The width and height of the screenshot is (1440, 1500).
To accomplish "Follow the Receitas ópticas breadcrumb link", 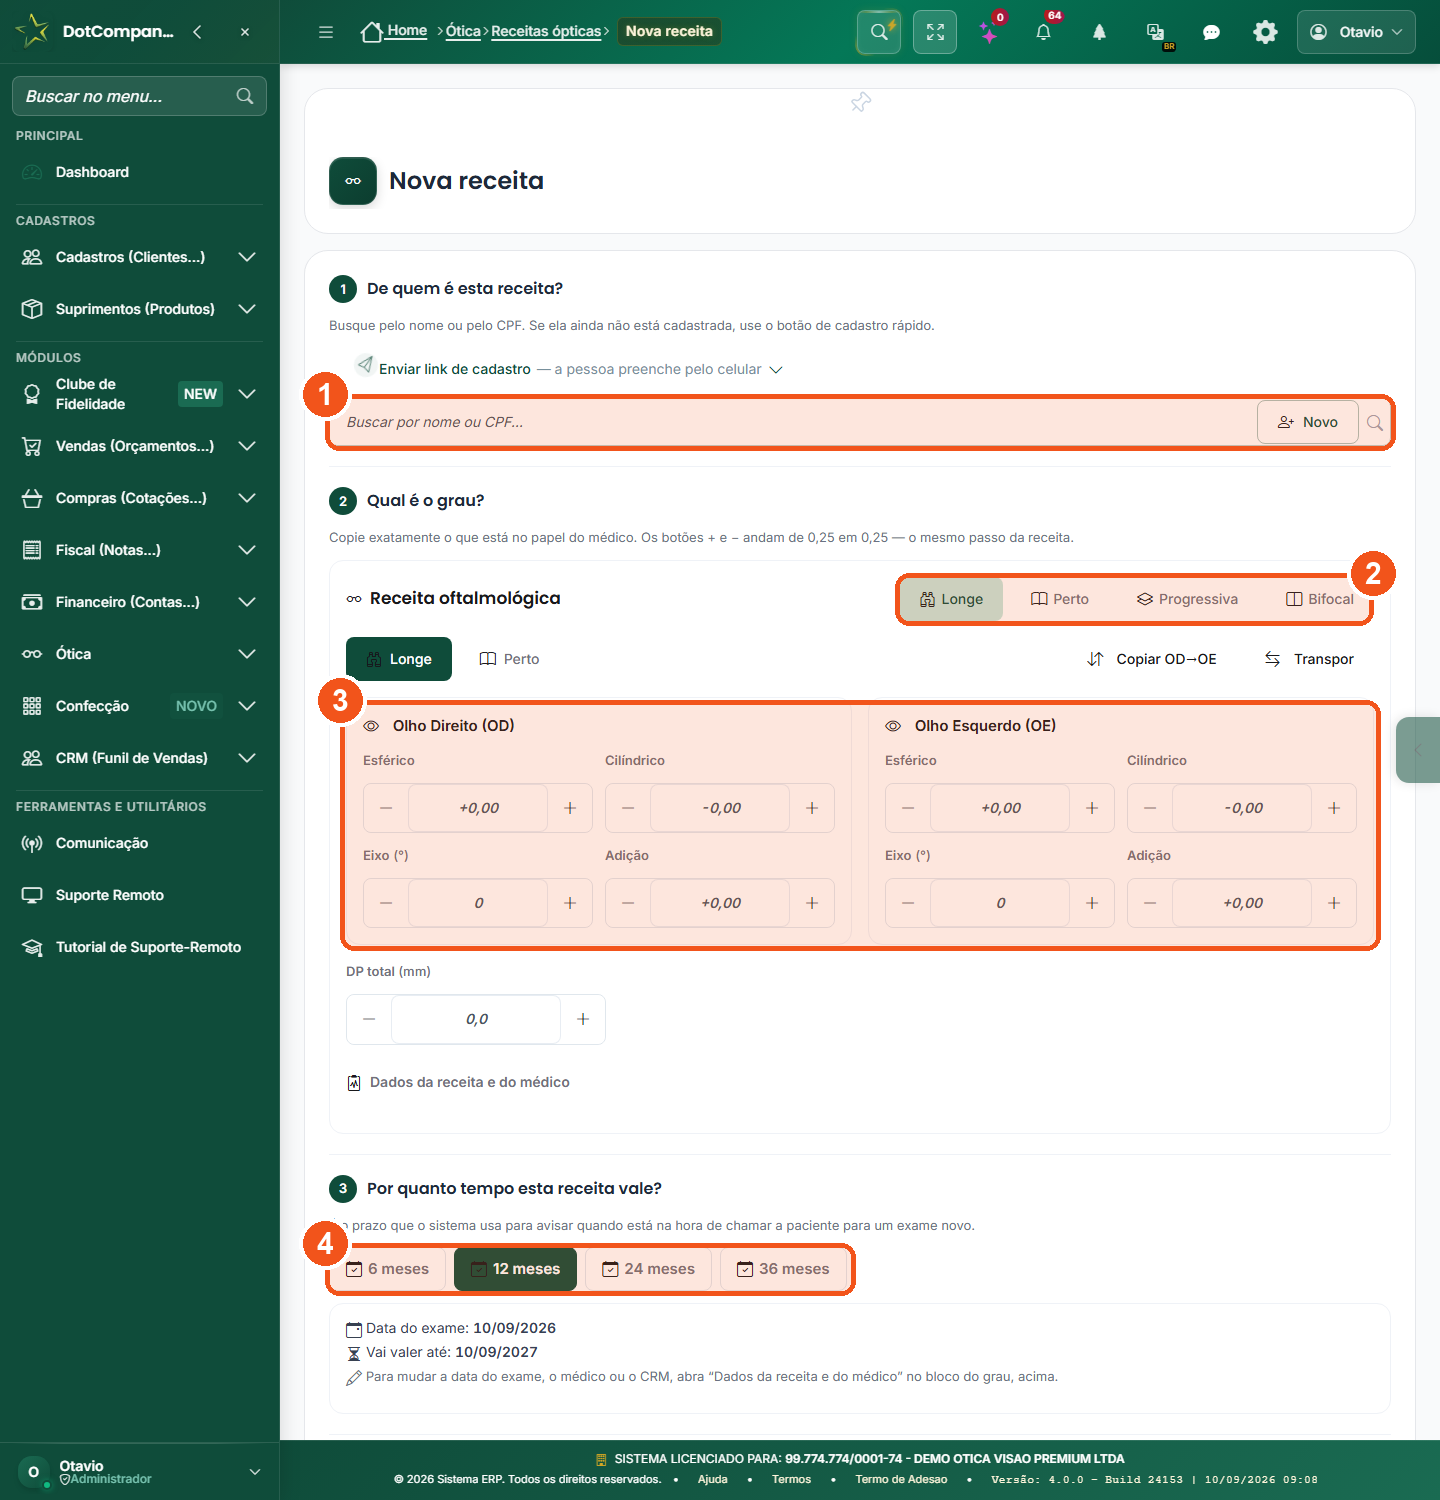I will point(546,31).
